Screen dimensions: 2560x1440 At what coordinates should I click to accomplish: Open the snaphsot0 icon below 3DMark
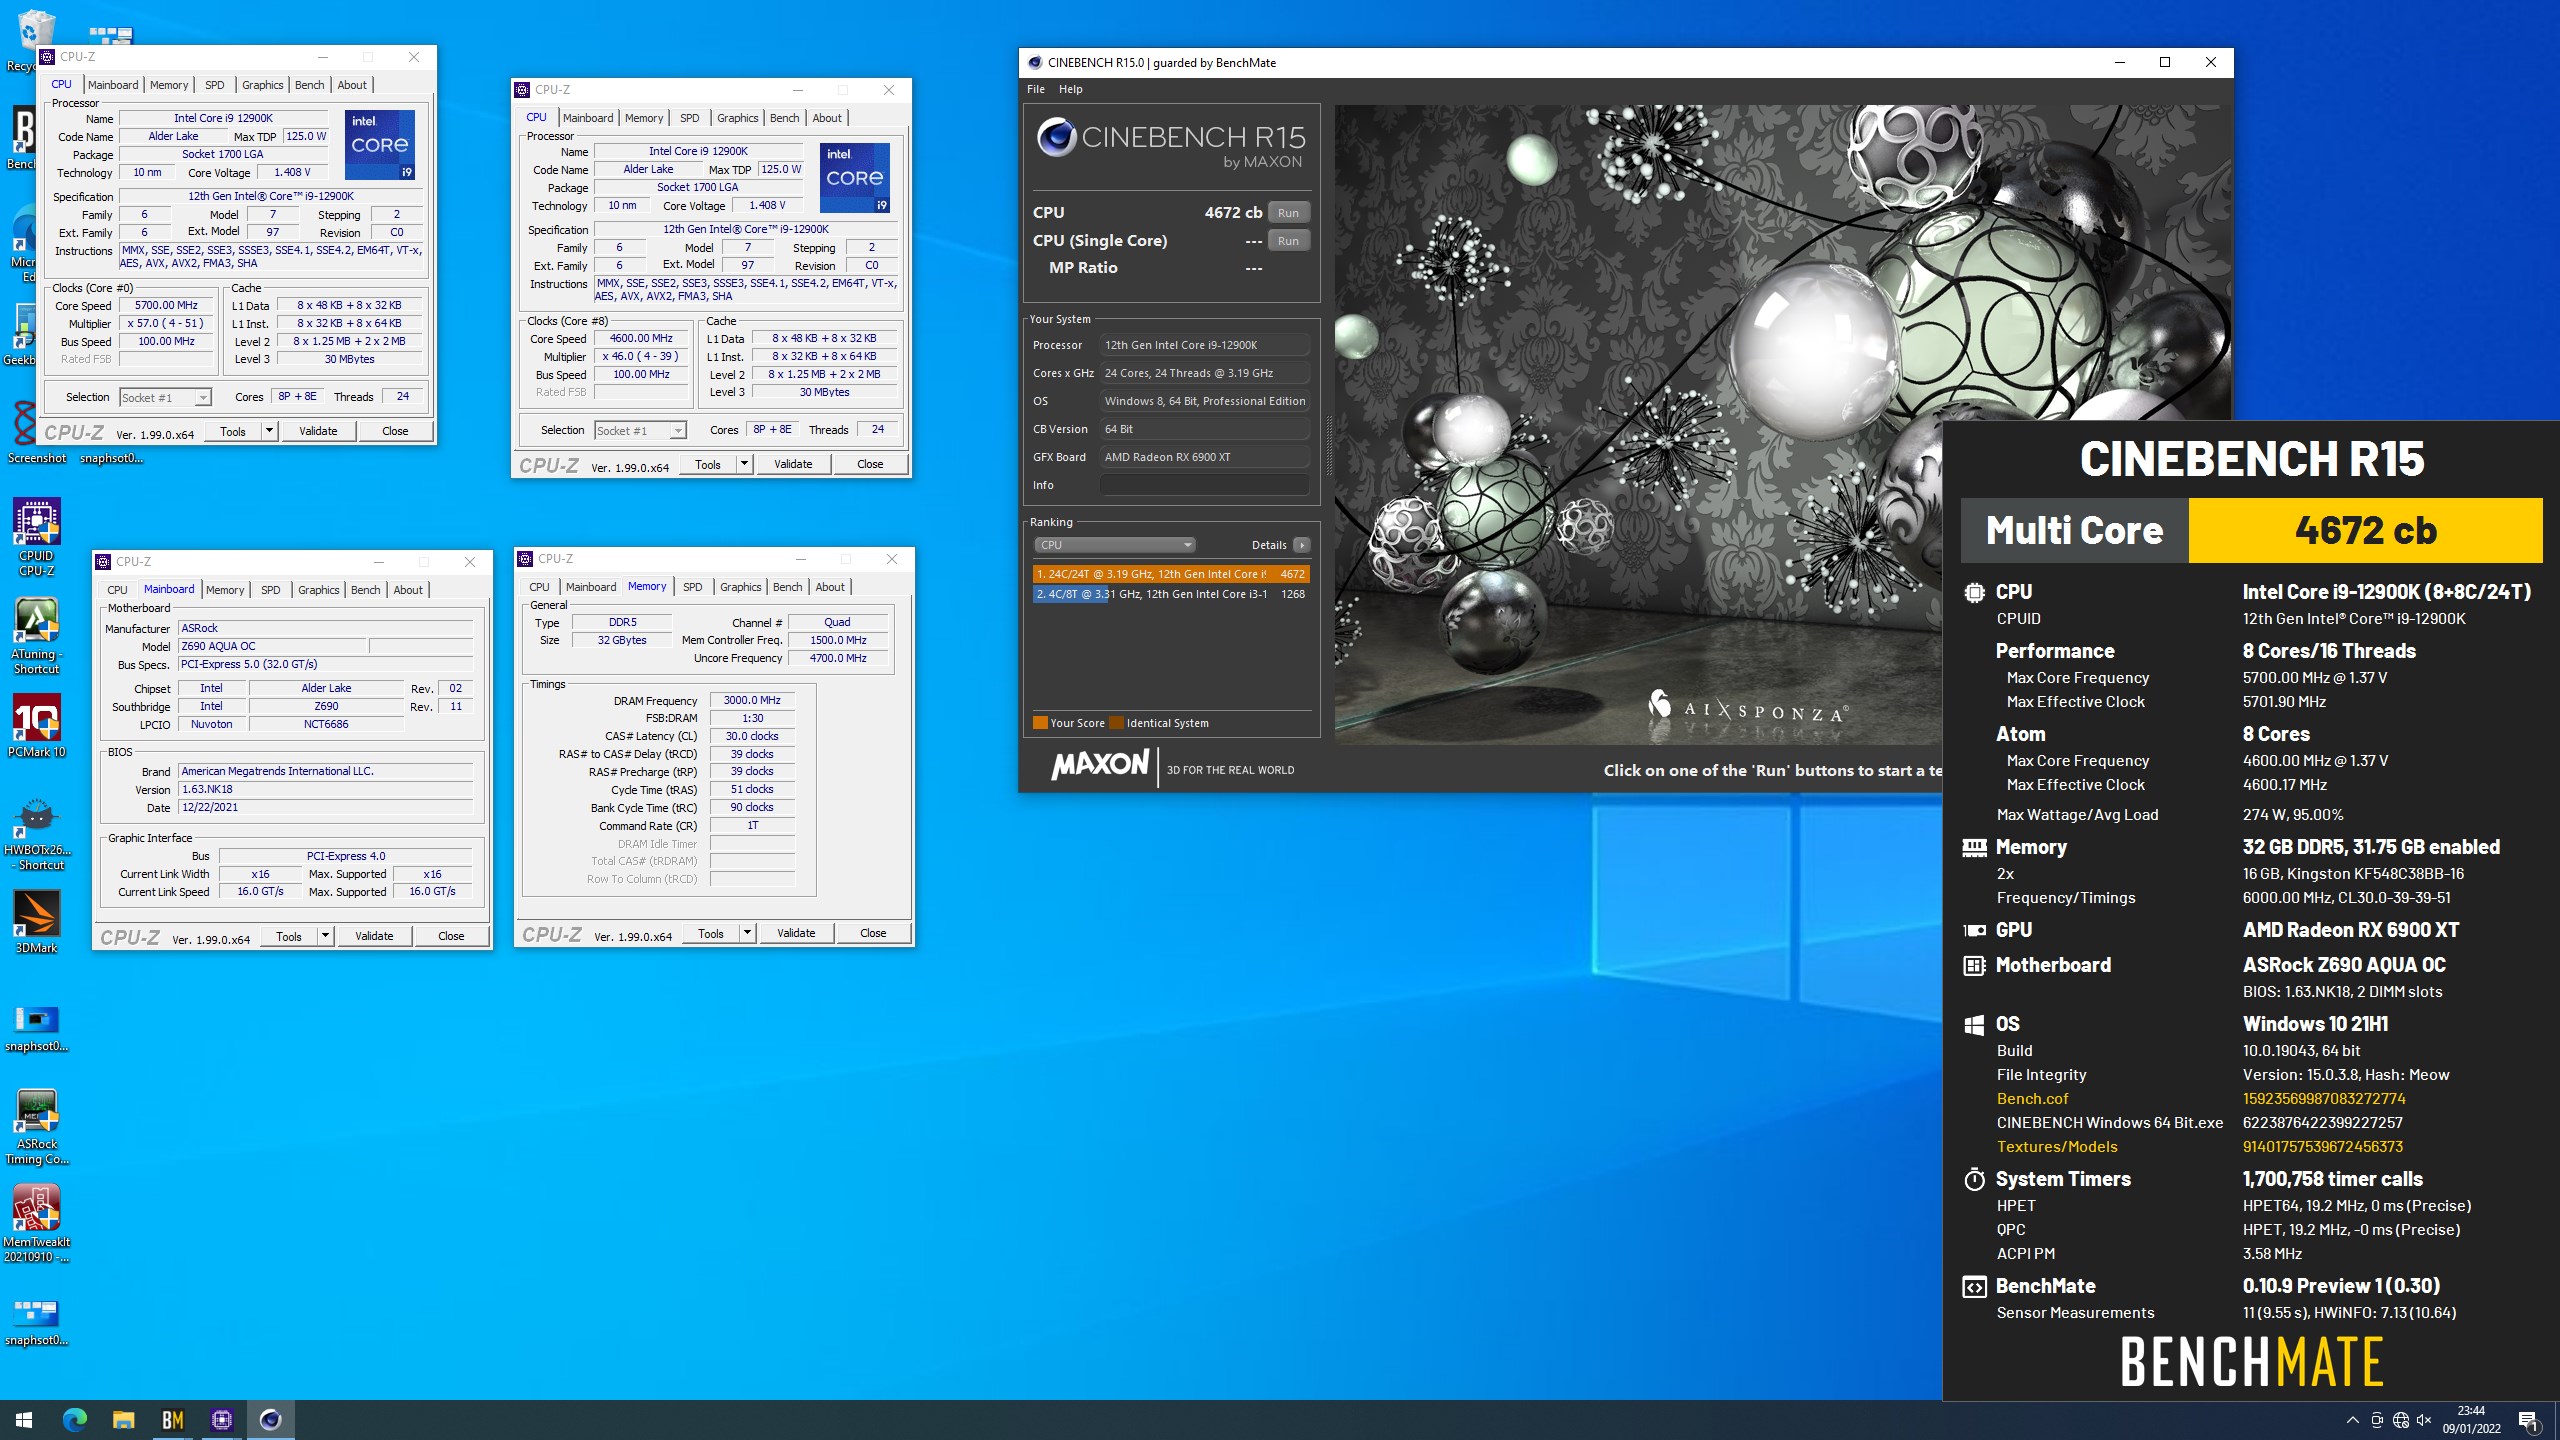(37, 1030)
